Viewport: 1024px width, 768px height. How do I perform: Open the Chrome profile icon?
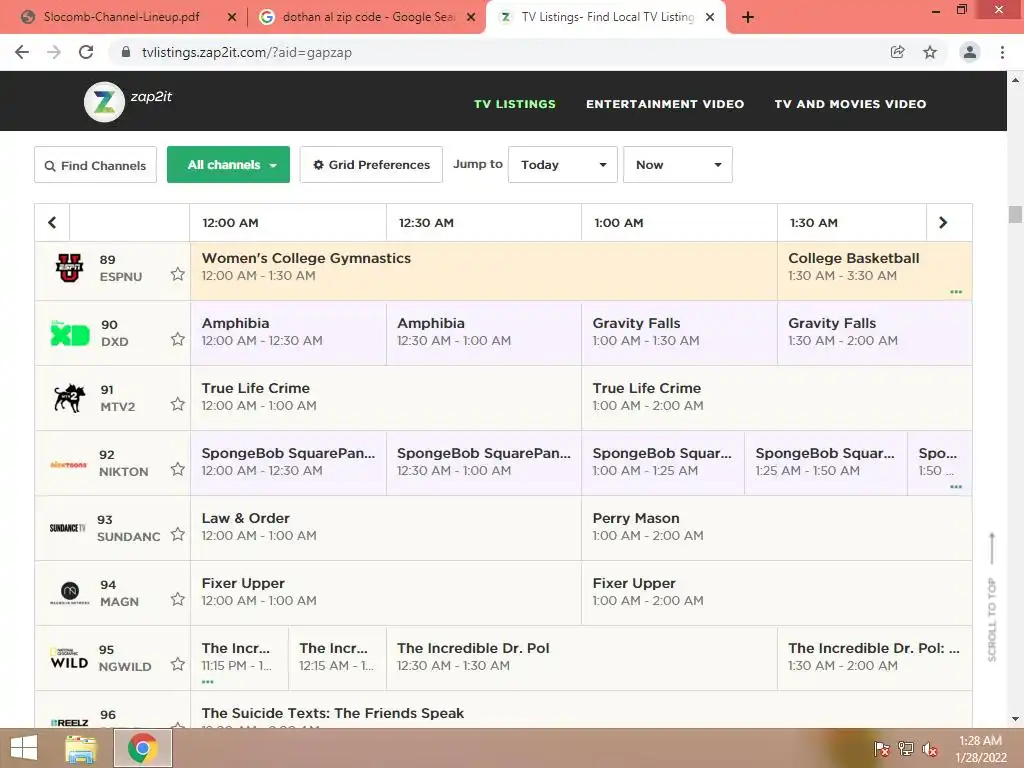point(970,52)
